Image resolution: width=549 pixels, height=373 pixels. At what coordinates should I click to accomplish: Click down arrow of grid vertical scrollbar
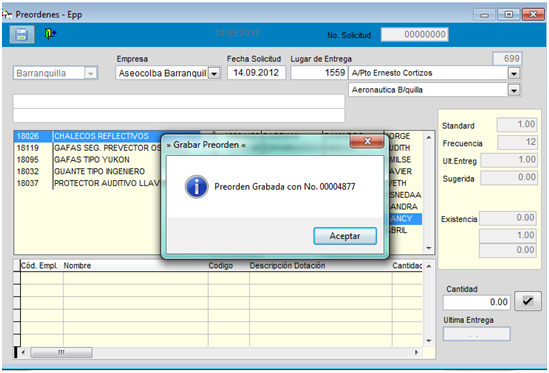pos(429,341)
